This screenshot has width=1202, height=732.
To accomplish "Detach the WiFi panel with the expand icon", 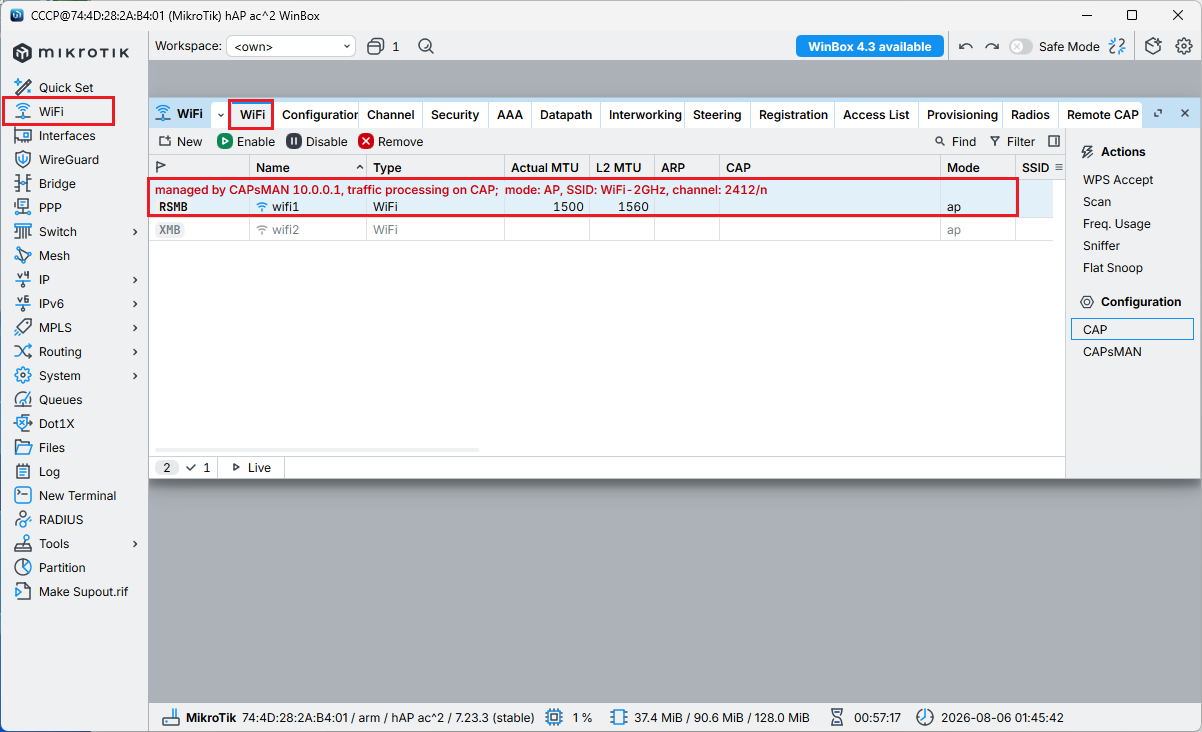I will coord(1158,114).
